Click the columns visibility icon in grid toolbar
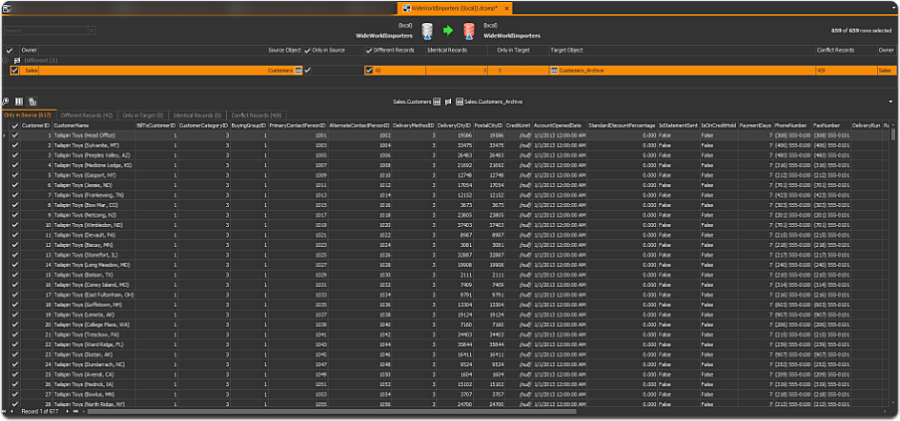The width and height of the screenshot is (900, 421). click(19, 101)
